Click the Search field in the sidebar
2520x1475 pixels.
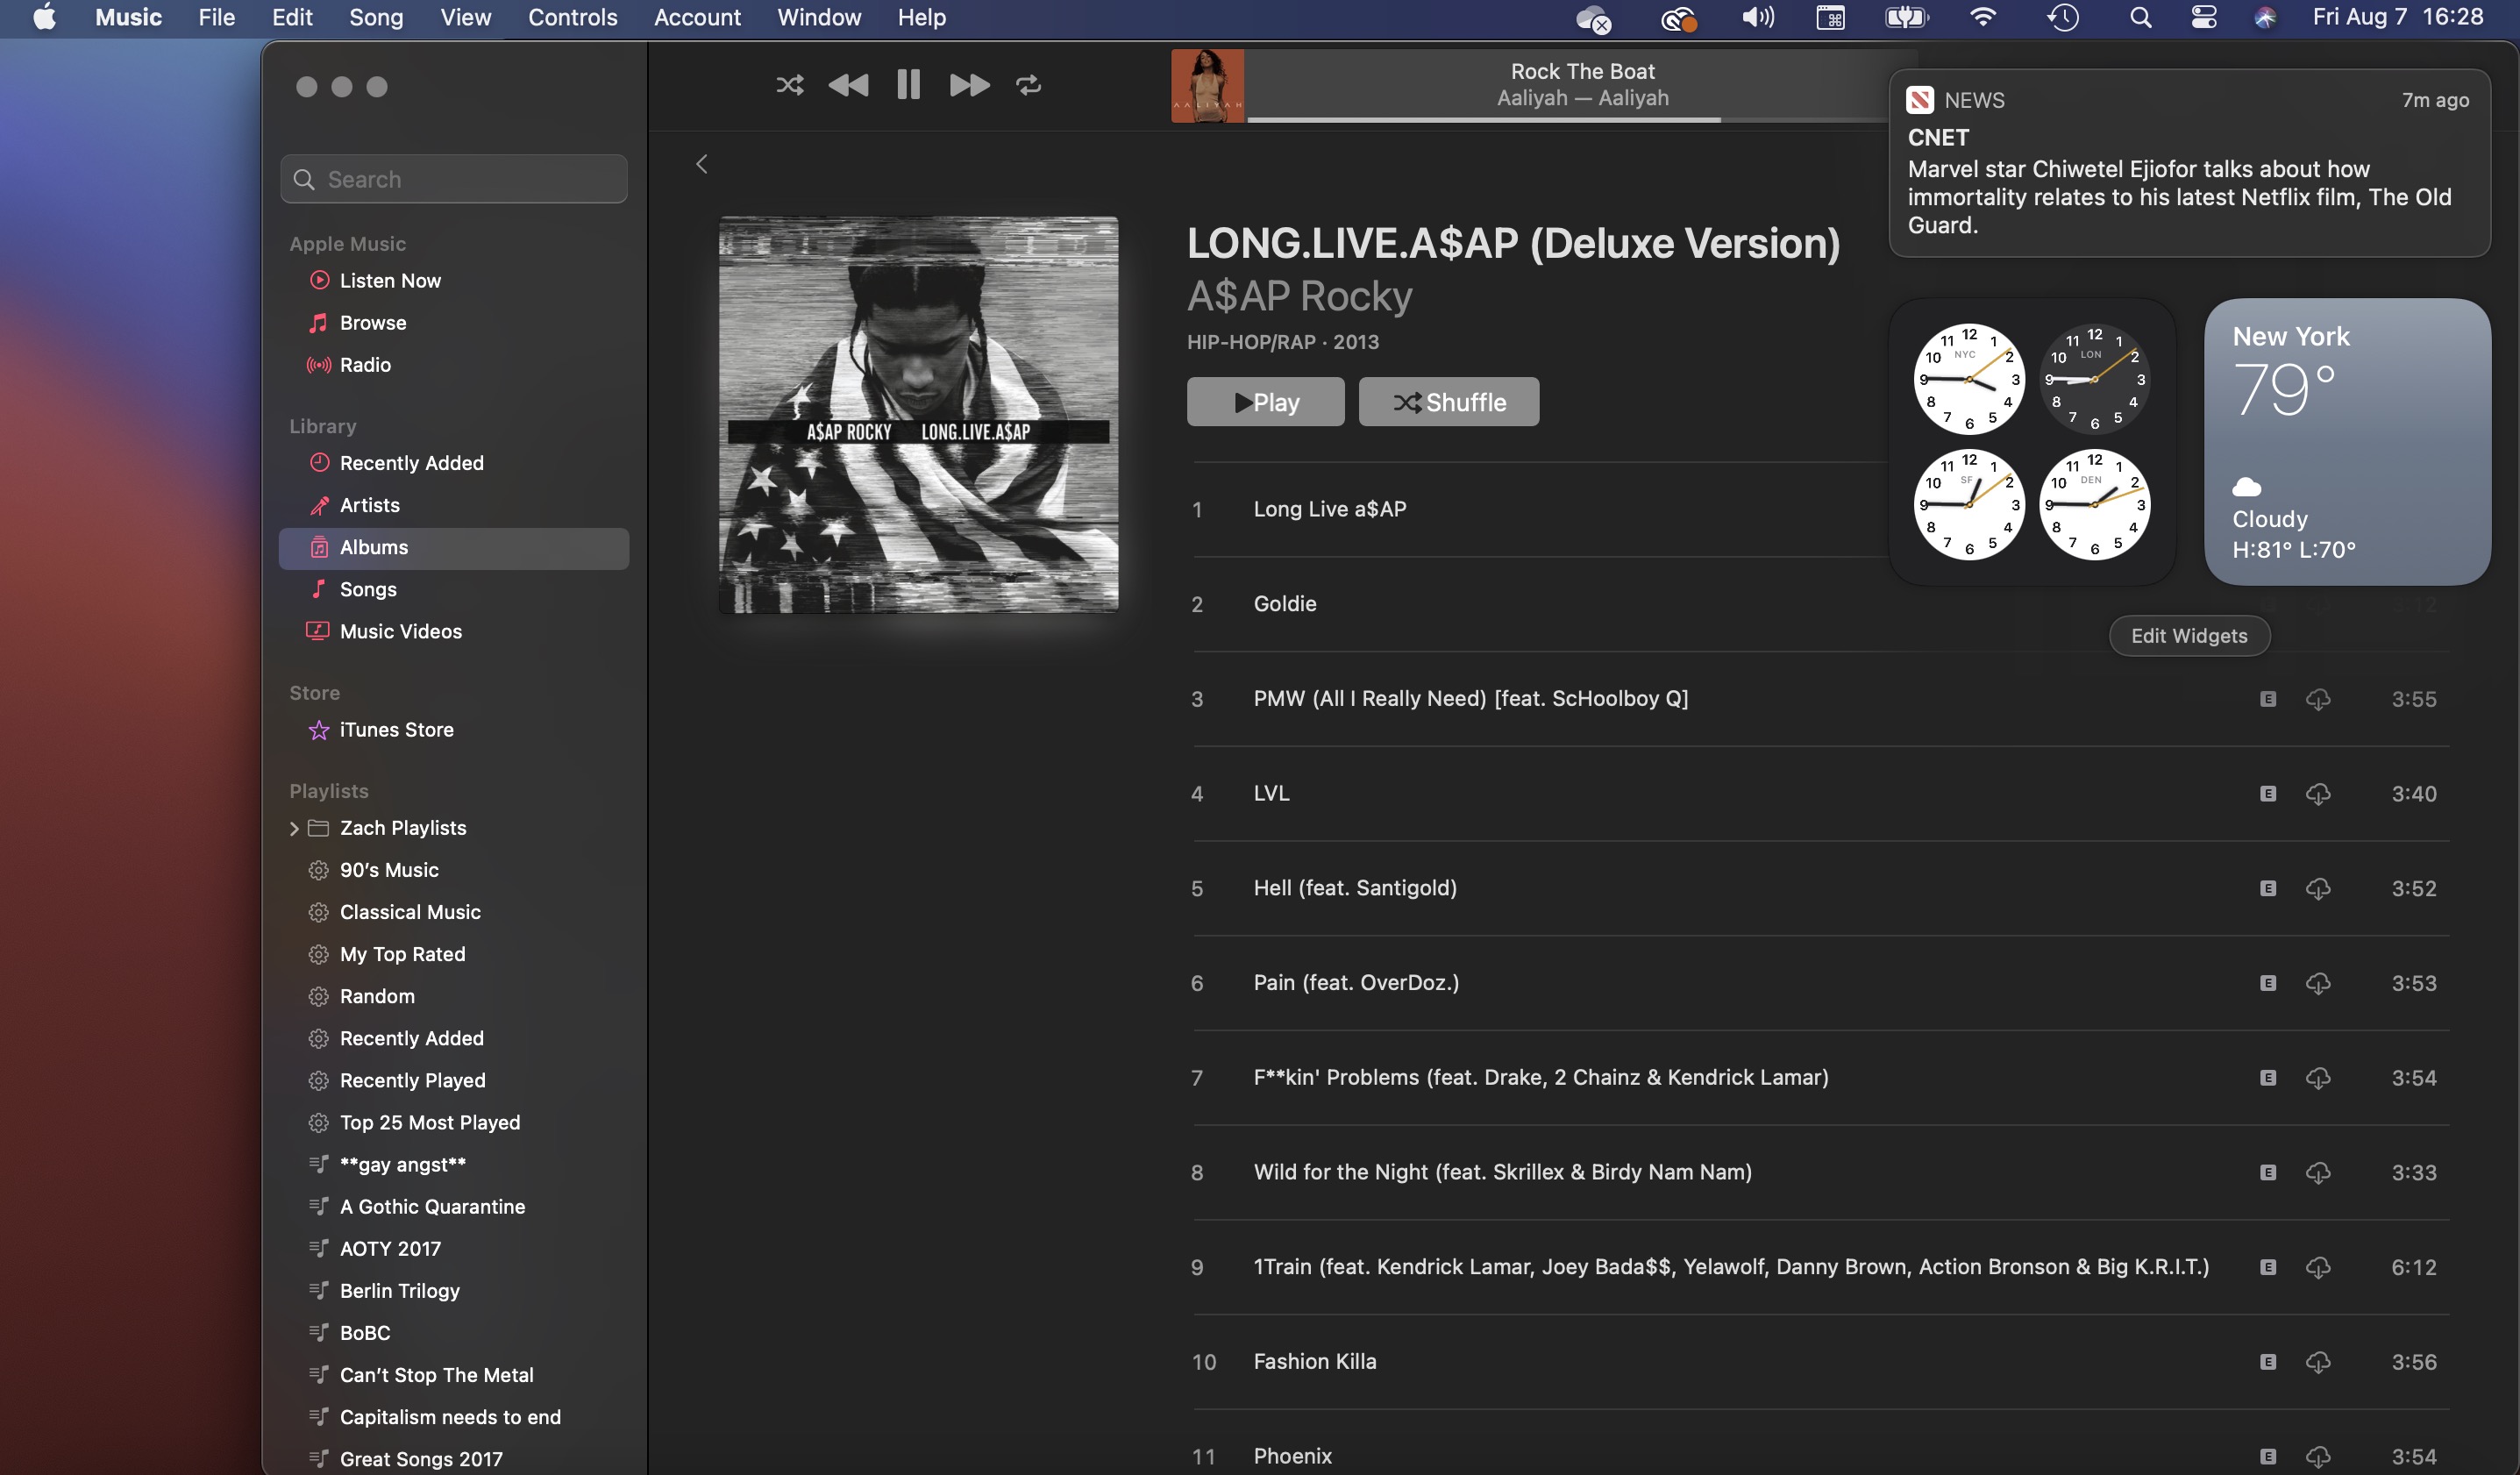point(454,179)
